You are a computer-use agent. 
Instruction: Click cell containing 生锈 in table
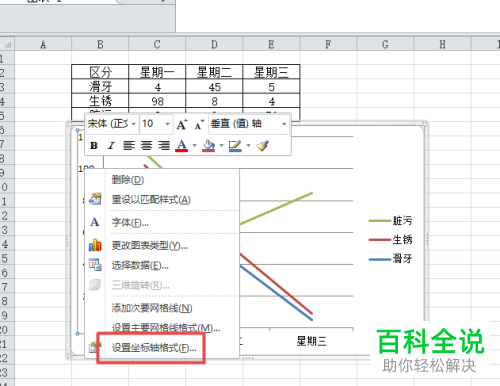(x=100, y=101)
